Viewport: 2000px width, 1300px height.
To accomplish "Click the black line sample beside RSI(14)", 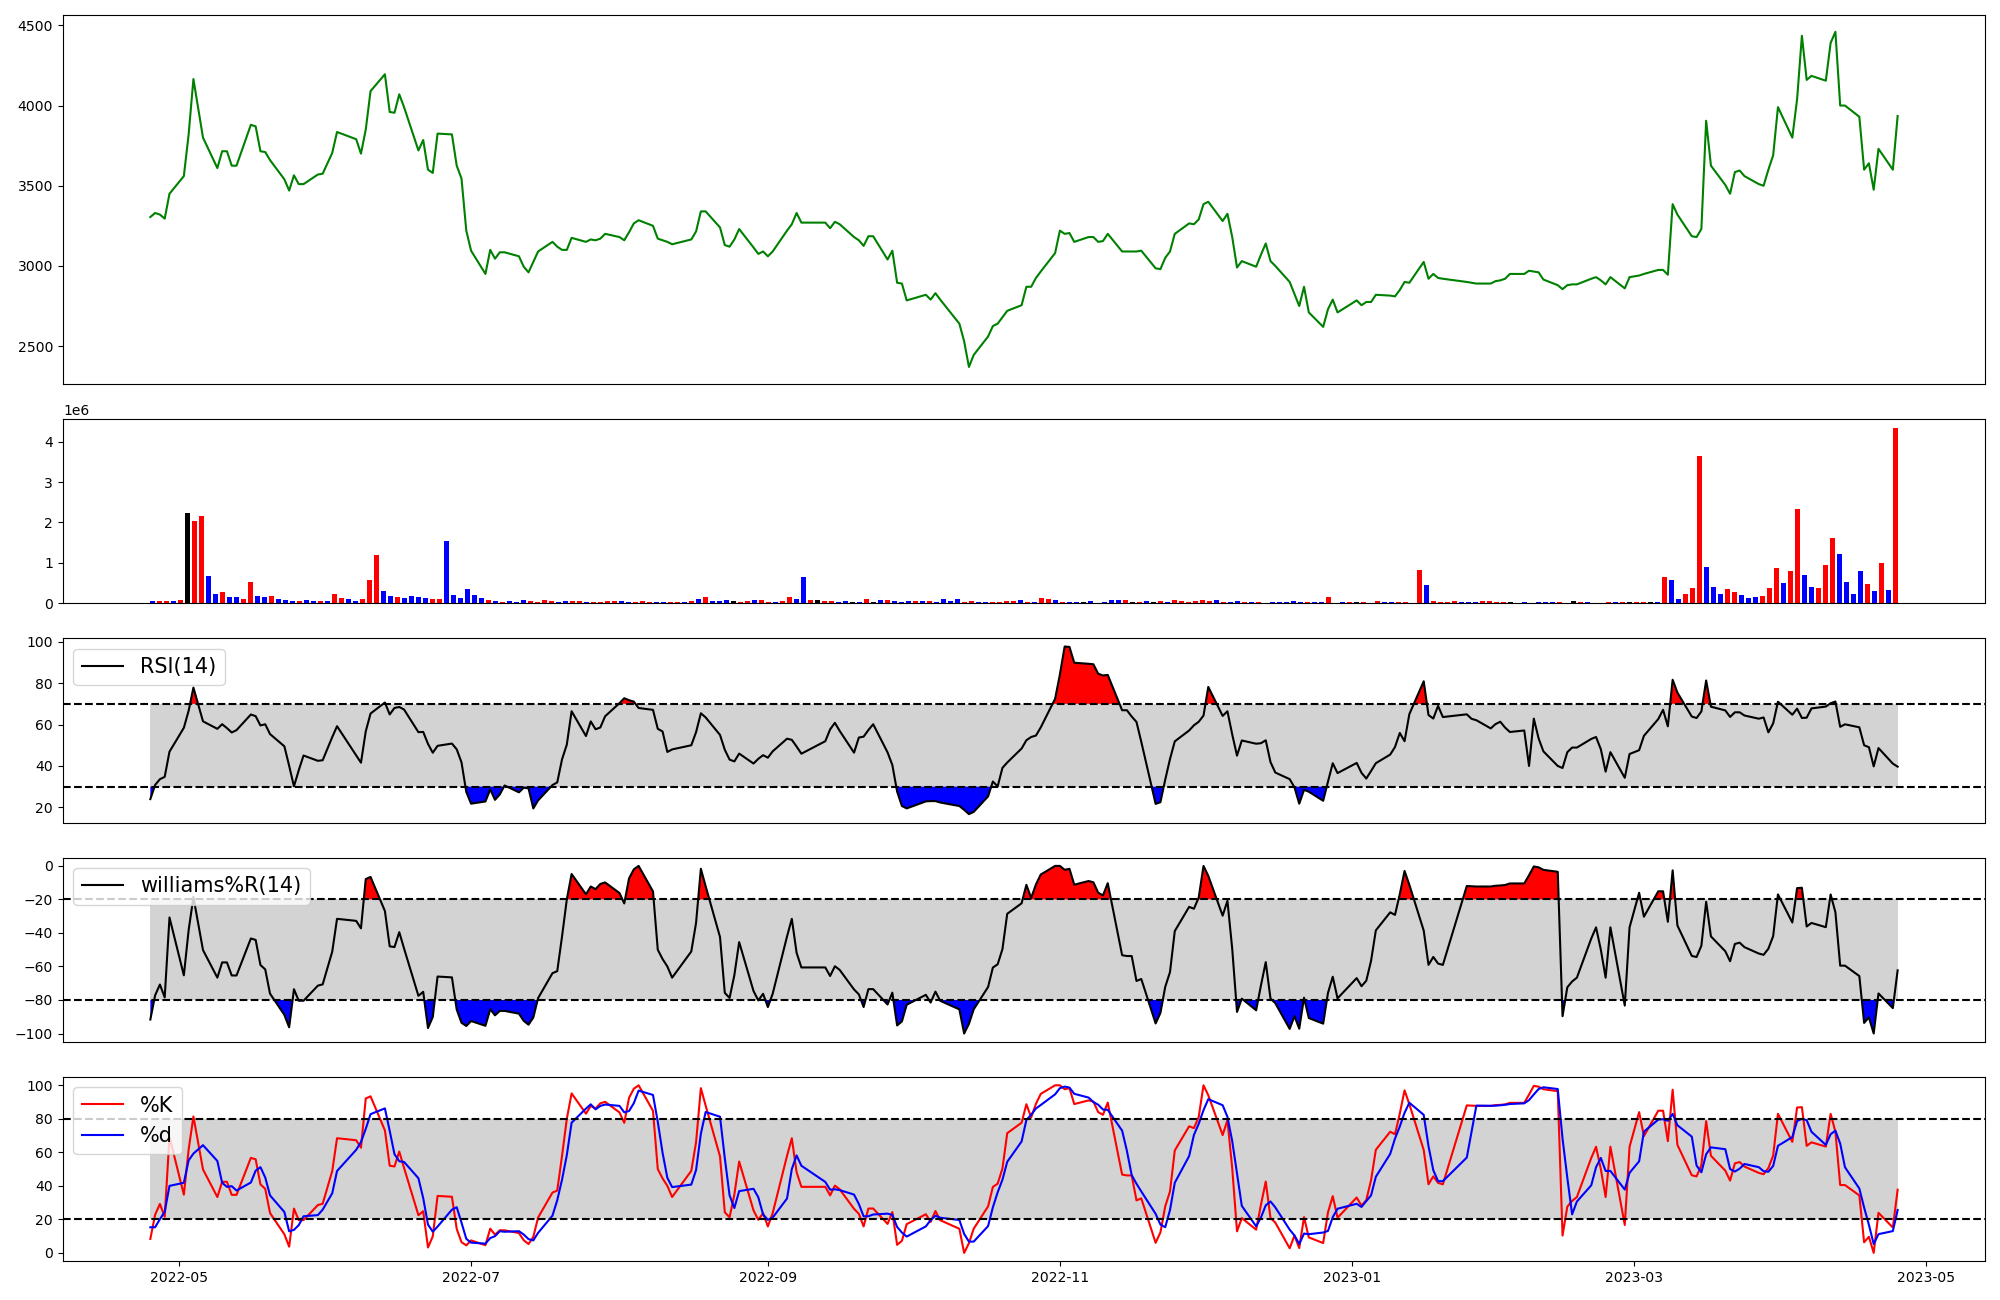I will tap(103, 666).
